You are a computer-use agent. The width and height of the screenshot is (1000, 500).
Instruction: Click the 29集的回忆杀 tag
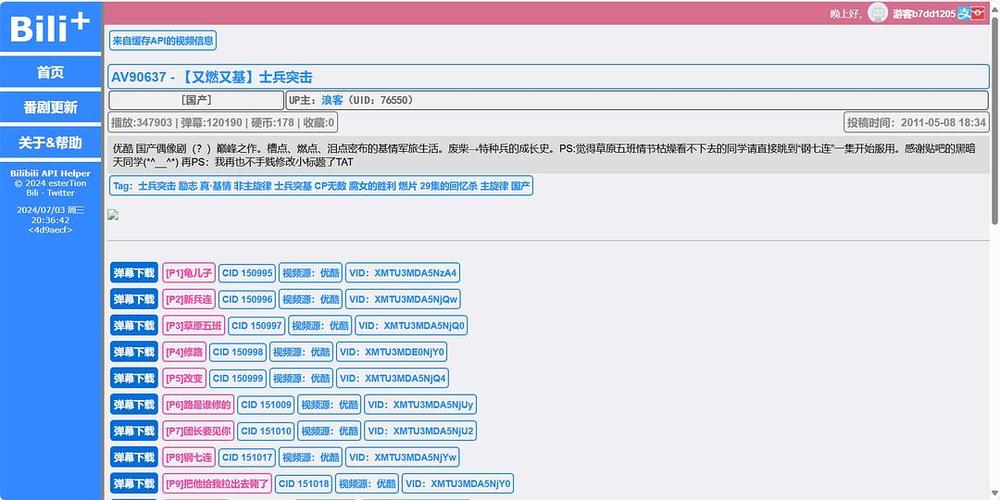[448, 186]
